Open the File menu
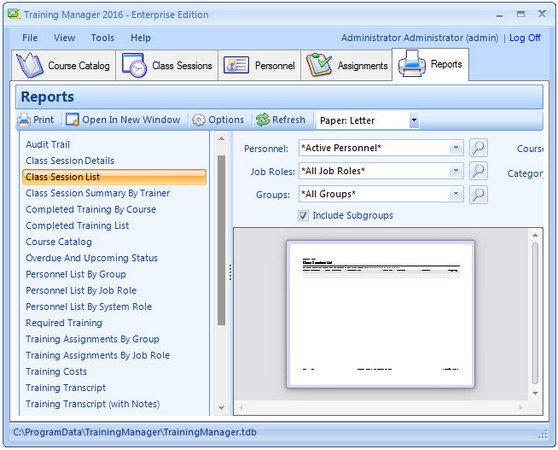The image size is (558, 450). tap(30, 38)
